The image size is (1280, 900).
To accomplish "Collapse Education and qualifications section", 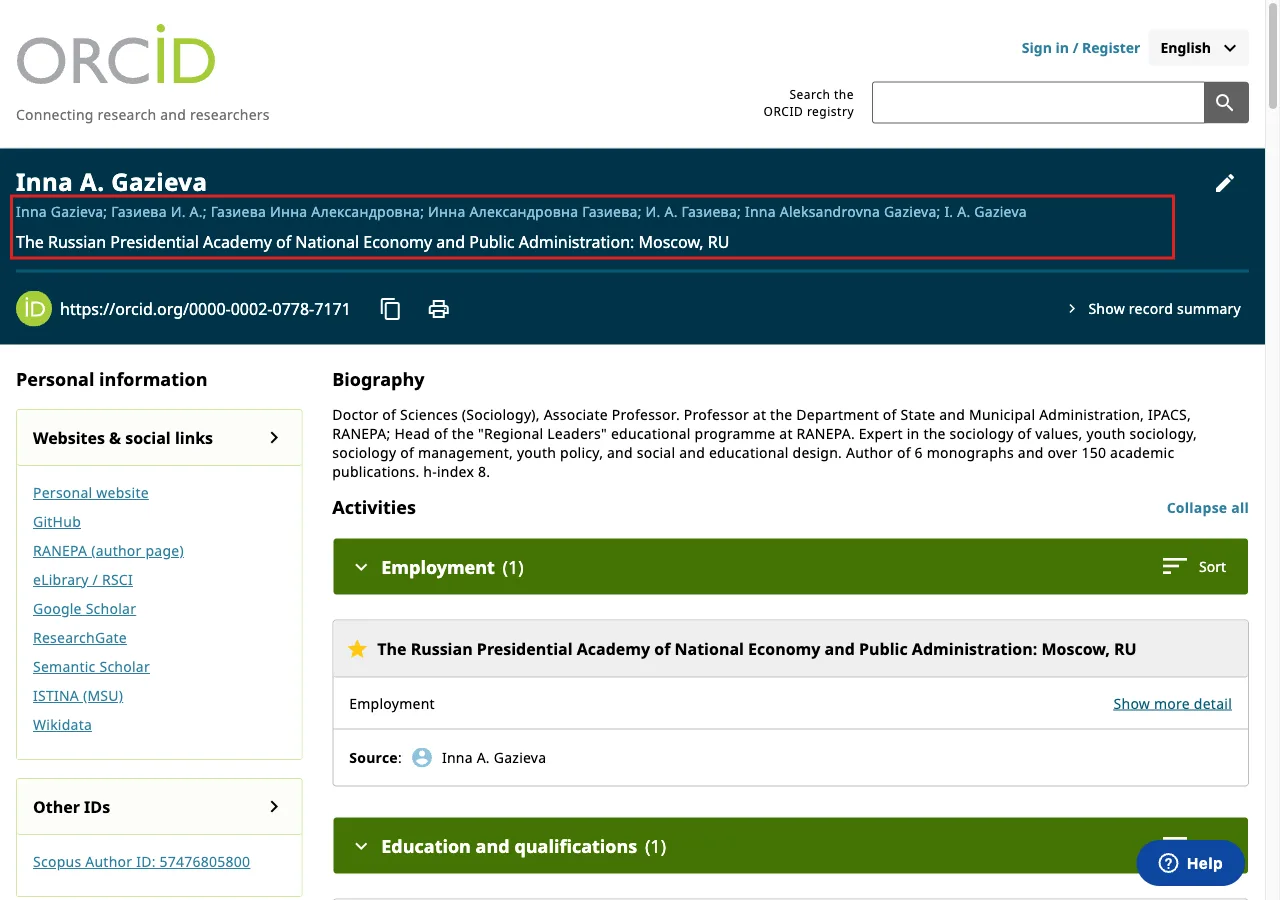I will (x=361, y=846).
